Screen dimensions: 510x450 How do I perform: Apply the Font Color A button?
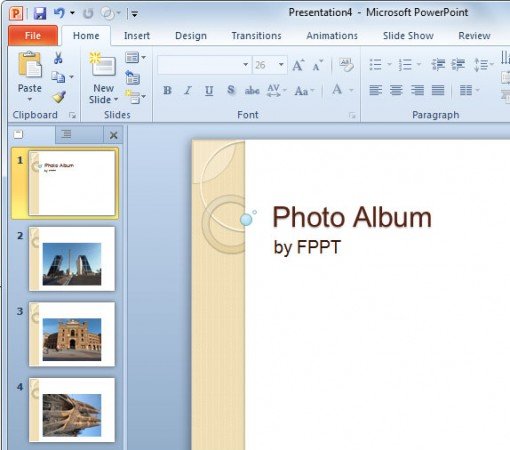[337, 90]
